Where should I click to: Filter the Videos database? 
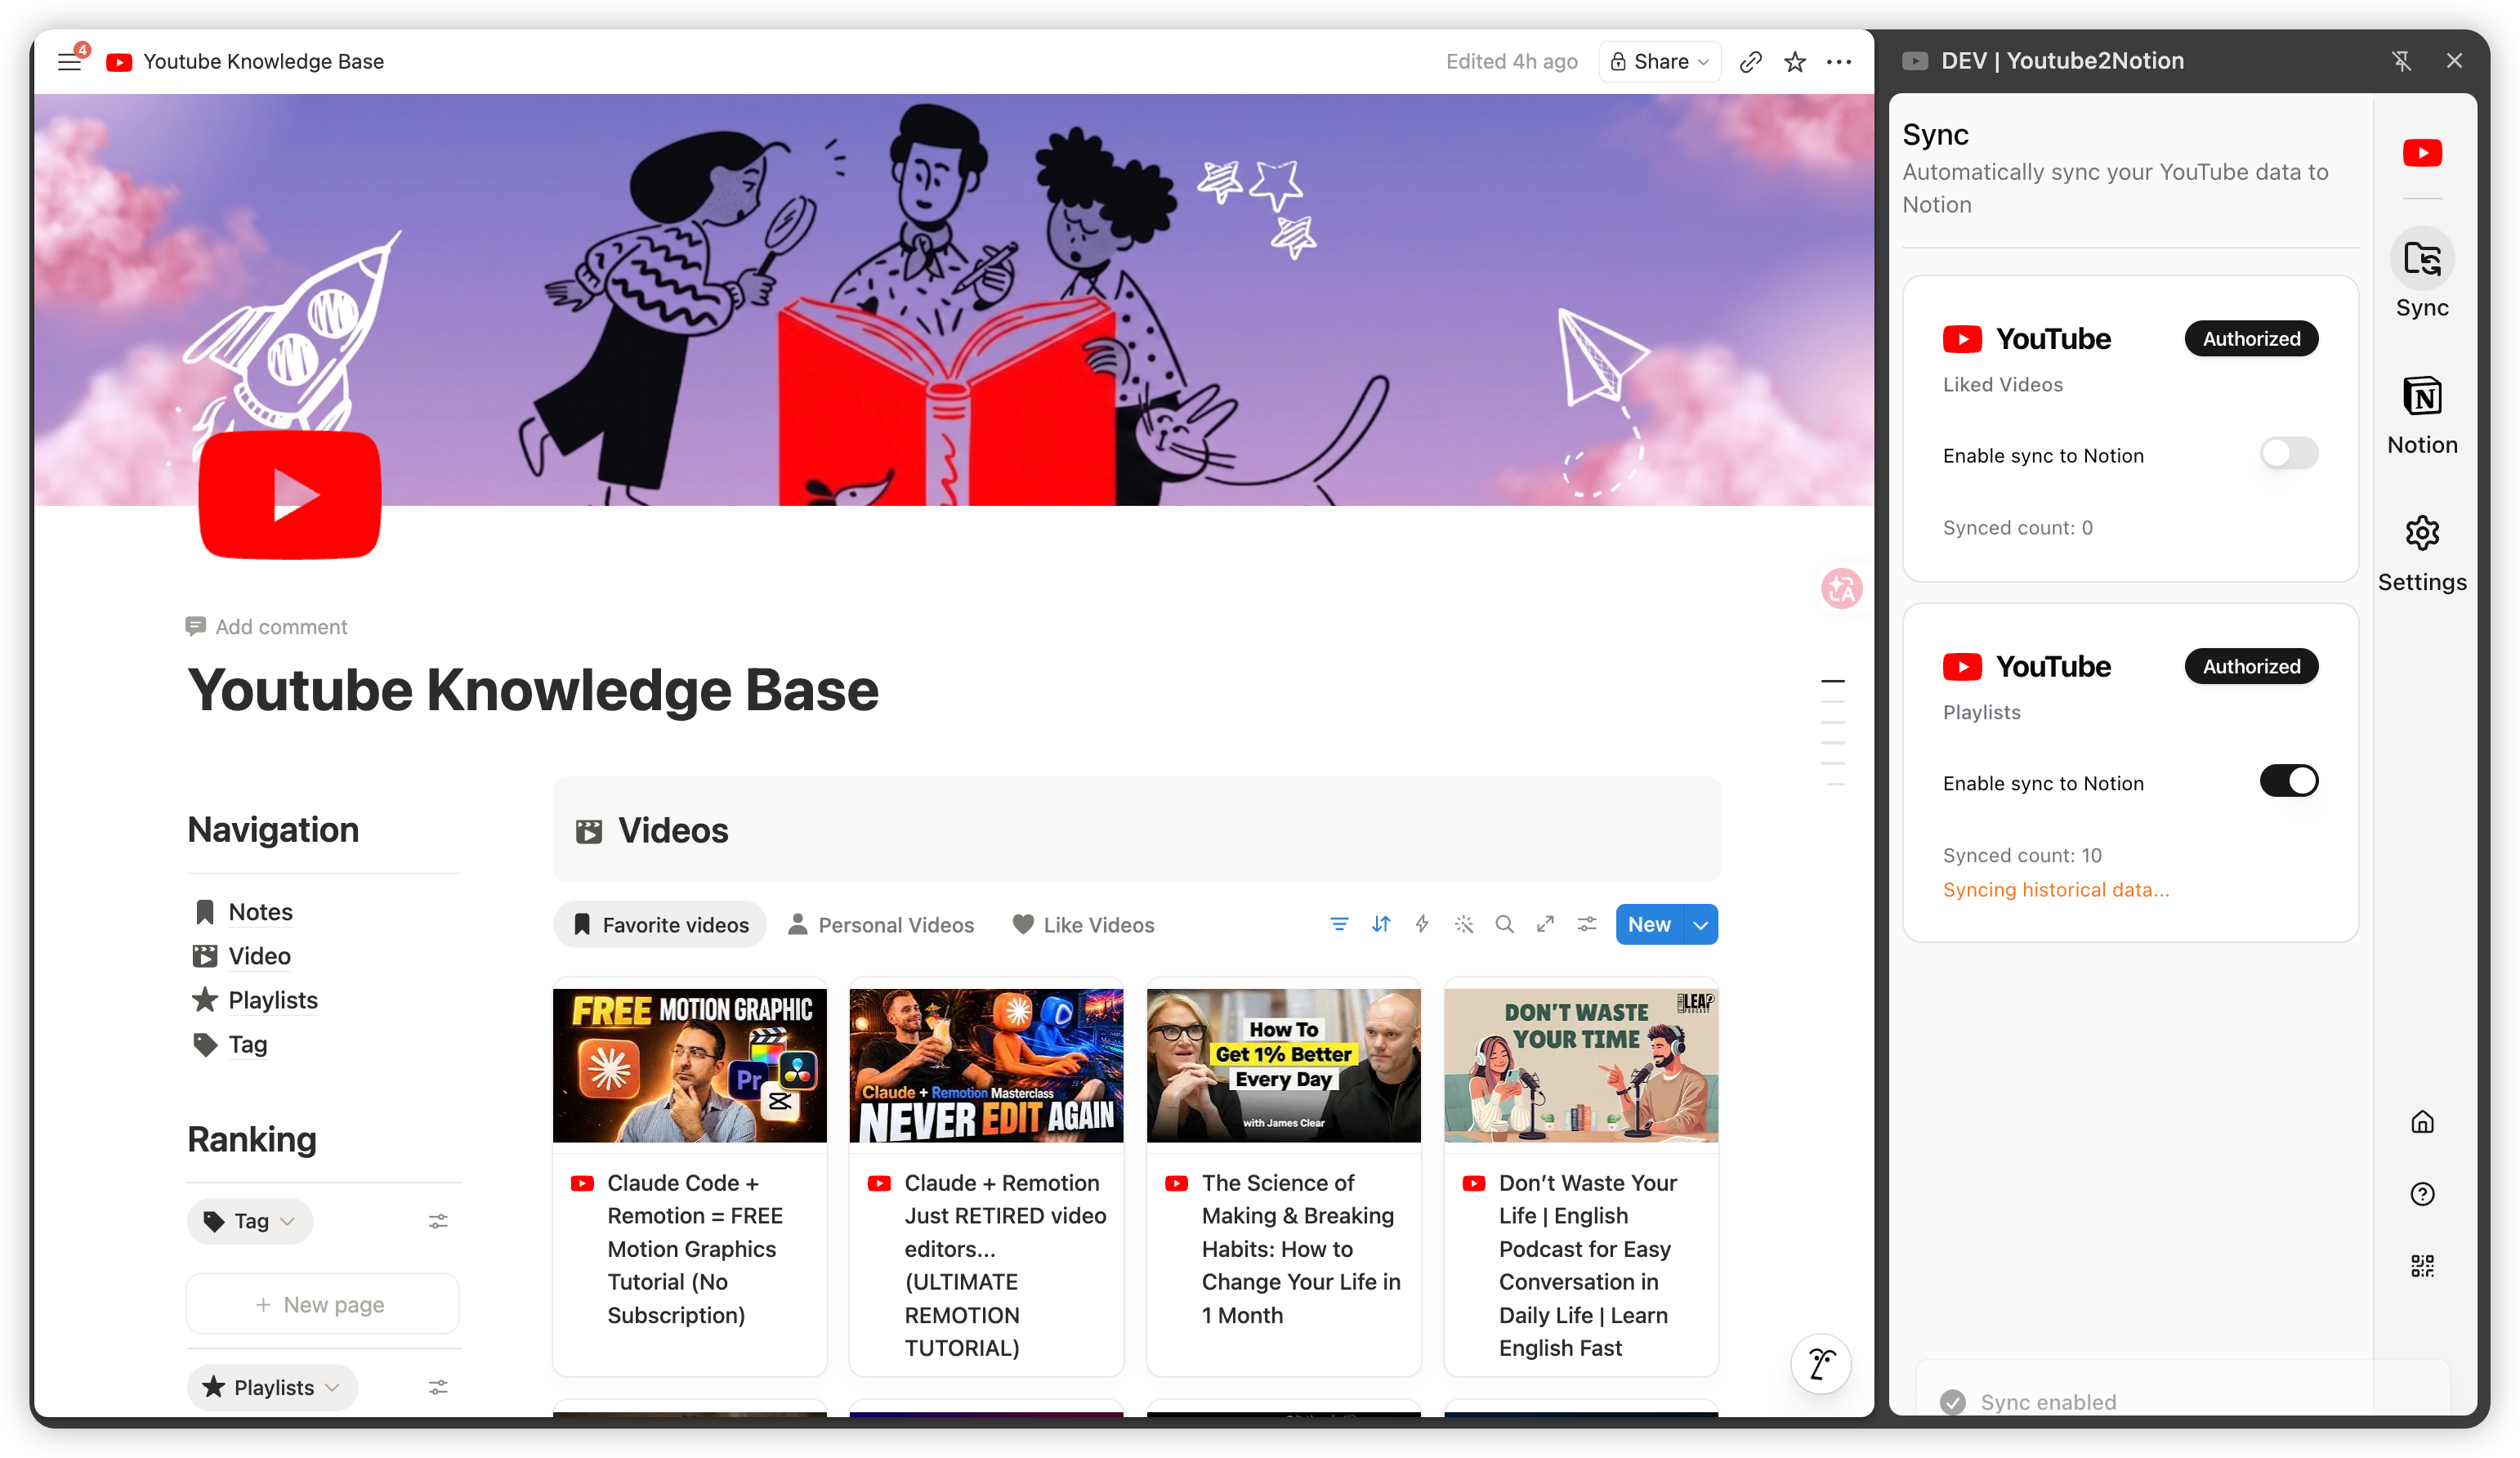click(x=1339, y=925)
